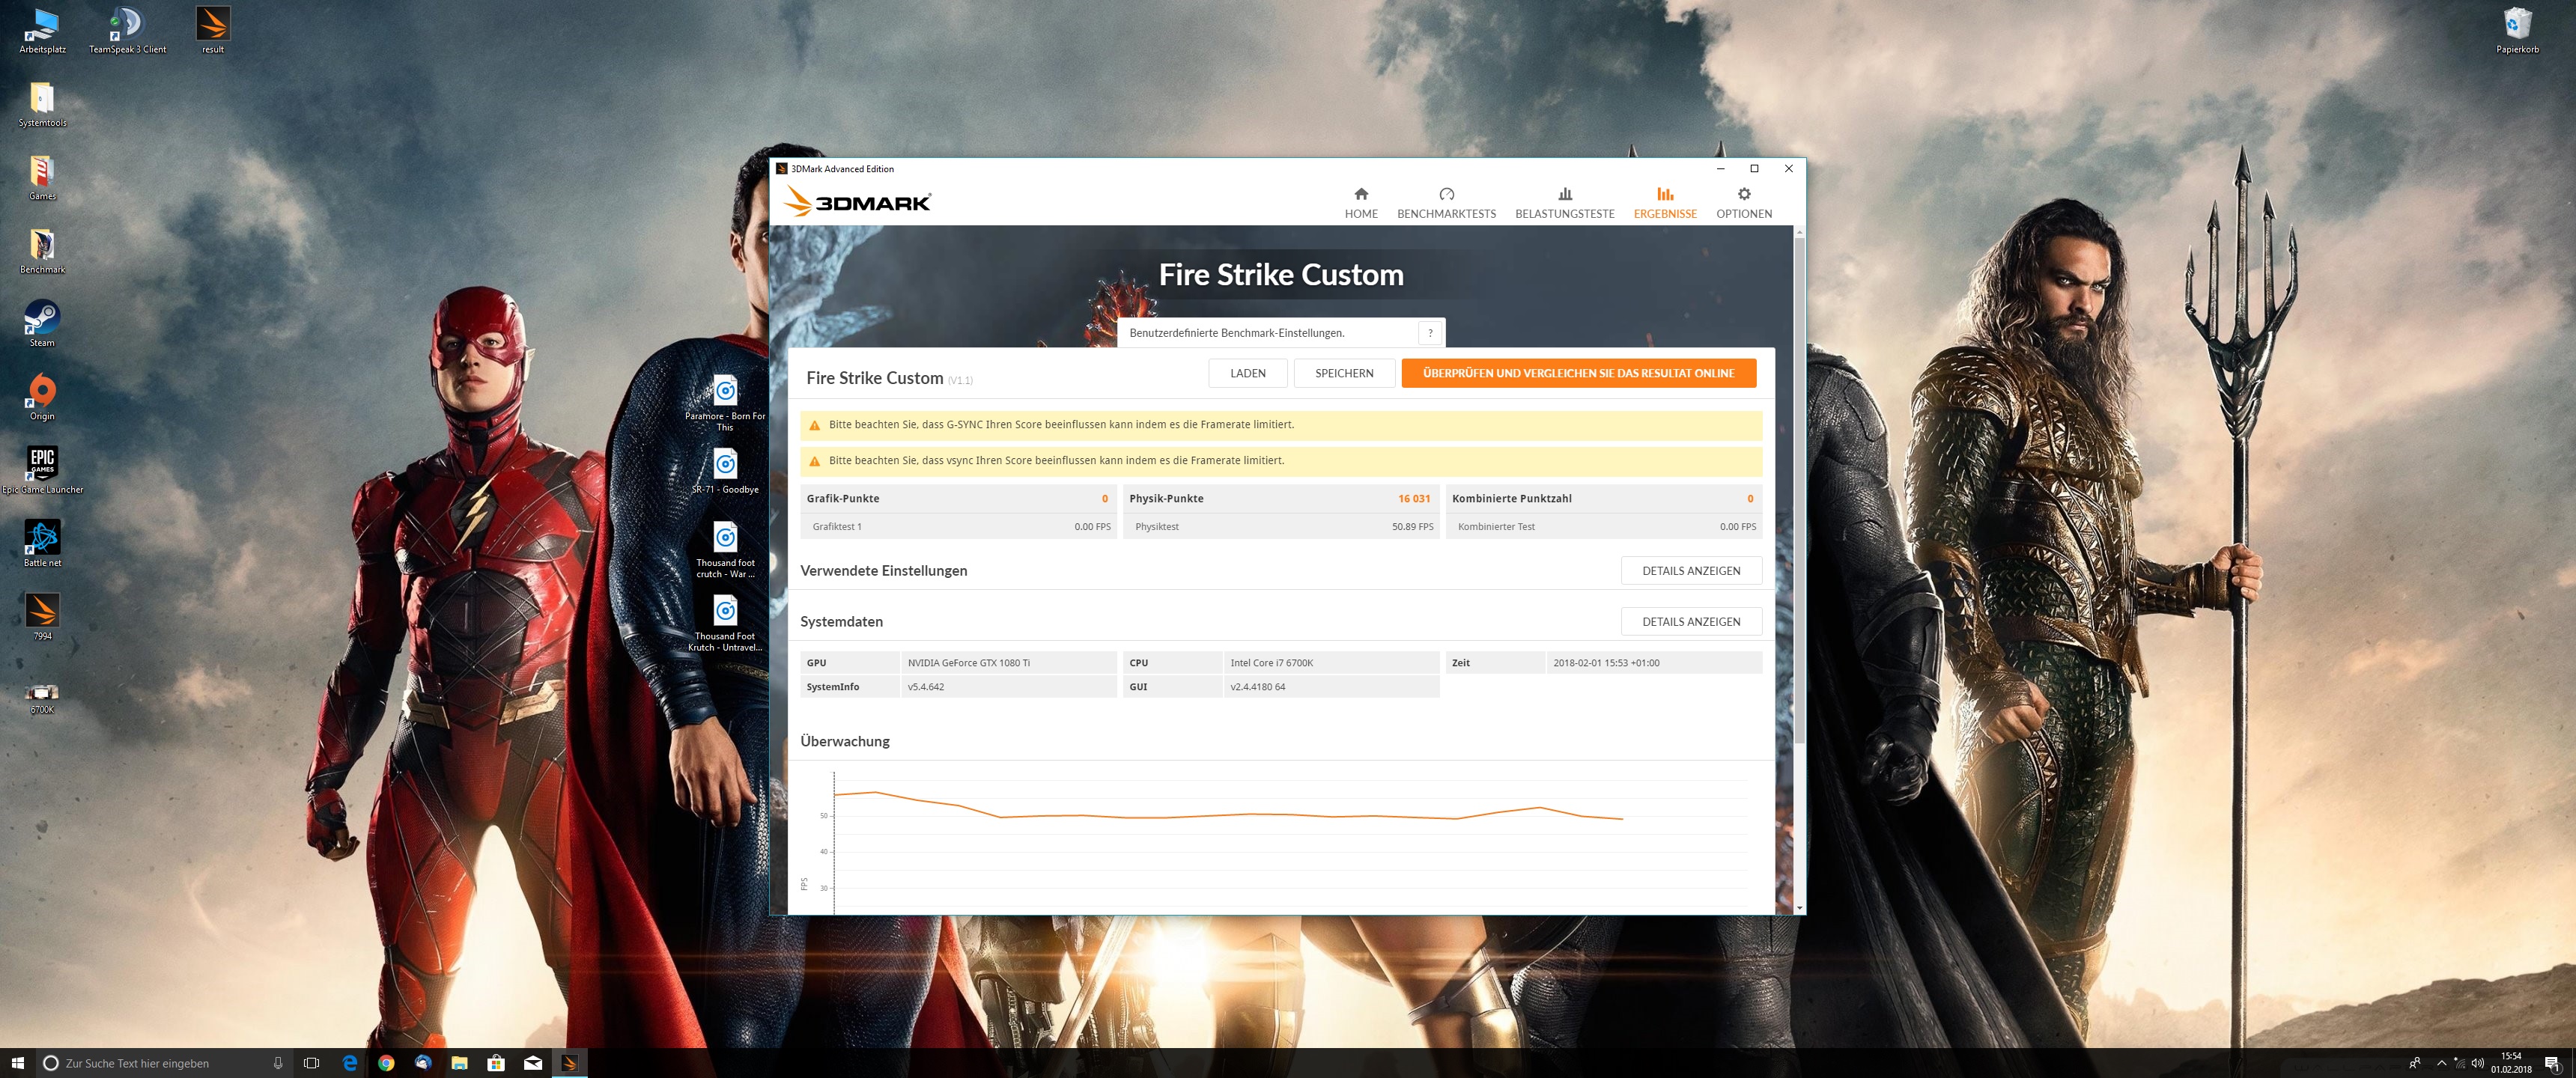Switch to the BENCHMARKTESTS tab

coord(1446,202)
